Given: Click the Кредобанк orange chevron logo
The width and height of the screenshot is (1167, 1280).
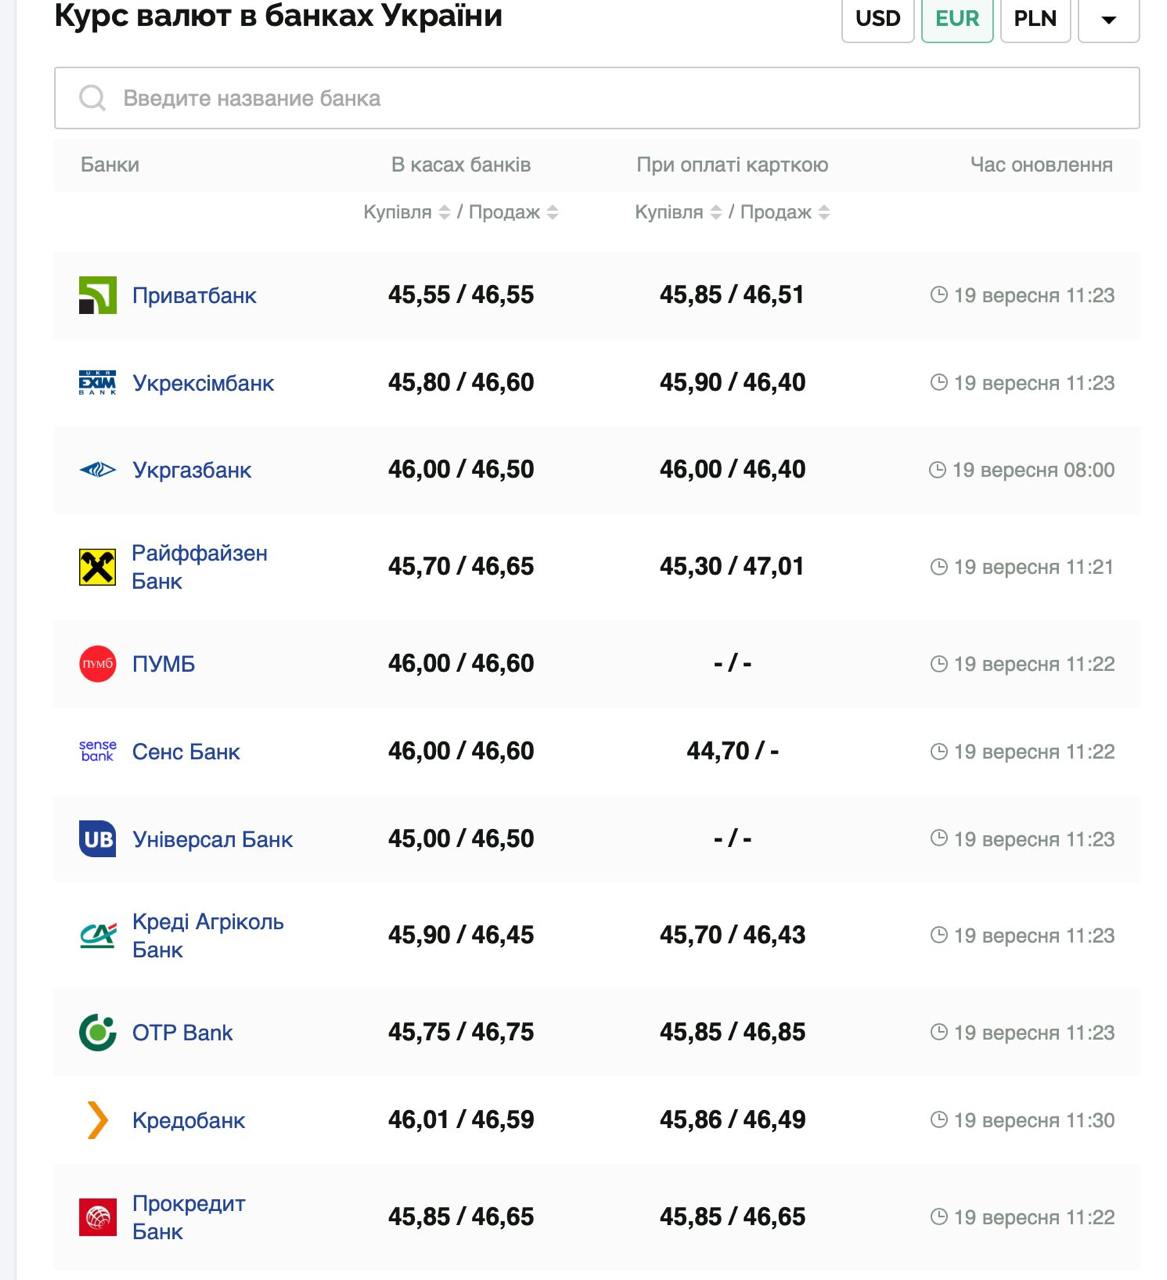Looking at the screenshot, I should point(98,1120).
